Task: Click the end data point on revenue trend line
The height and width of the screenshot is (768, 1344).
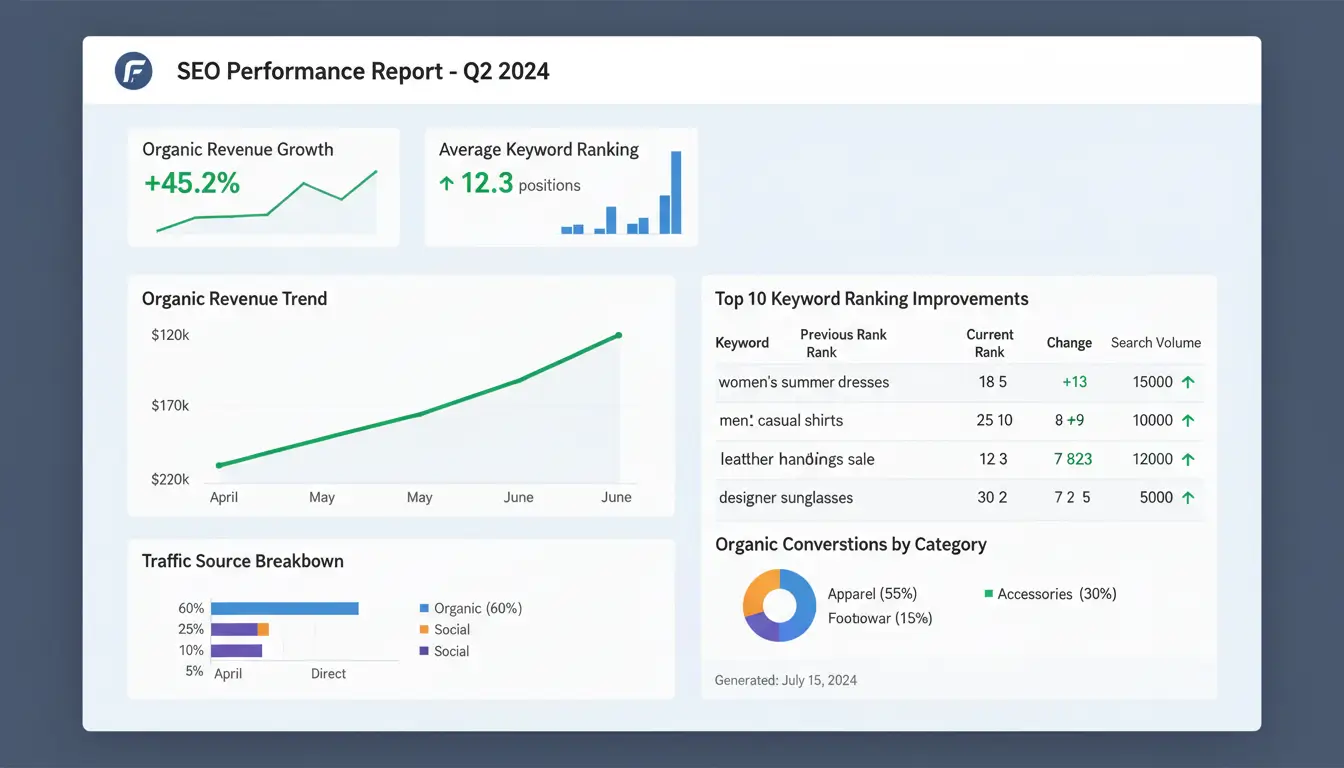Action: [x=619, y=335]
